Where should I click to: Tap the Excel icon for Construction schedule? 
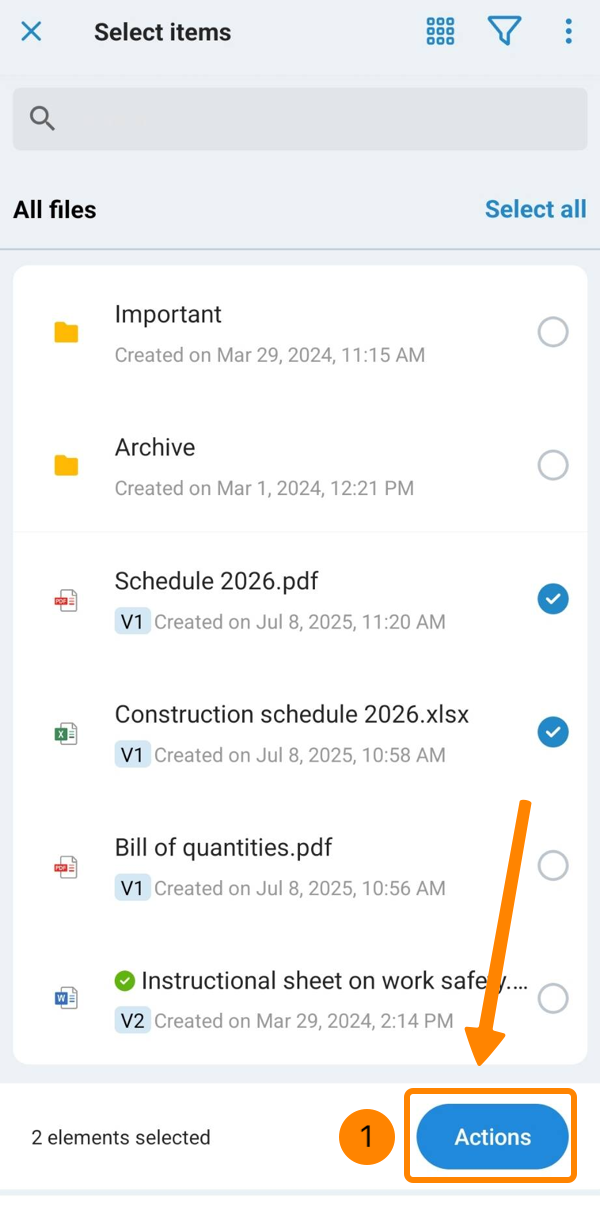click(66, 734)
